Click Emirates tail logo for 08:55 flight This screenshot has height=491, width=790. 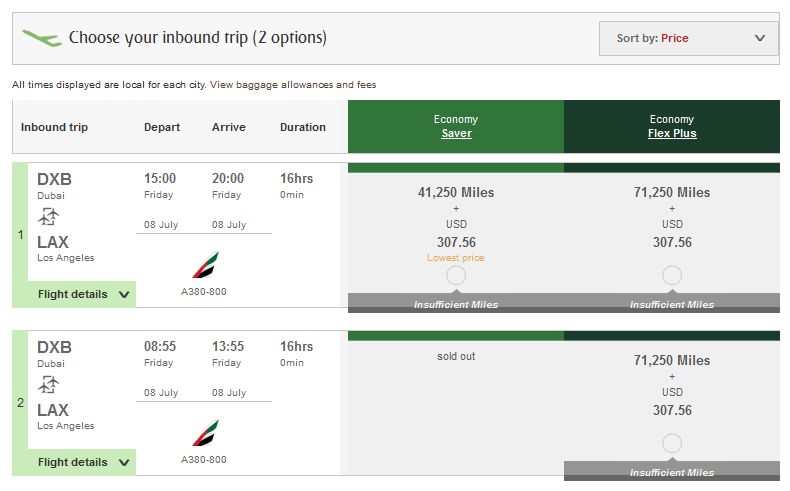tap(206, 433)
